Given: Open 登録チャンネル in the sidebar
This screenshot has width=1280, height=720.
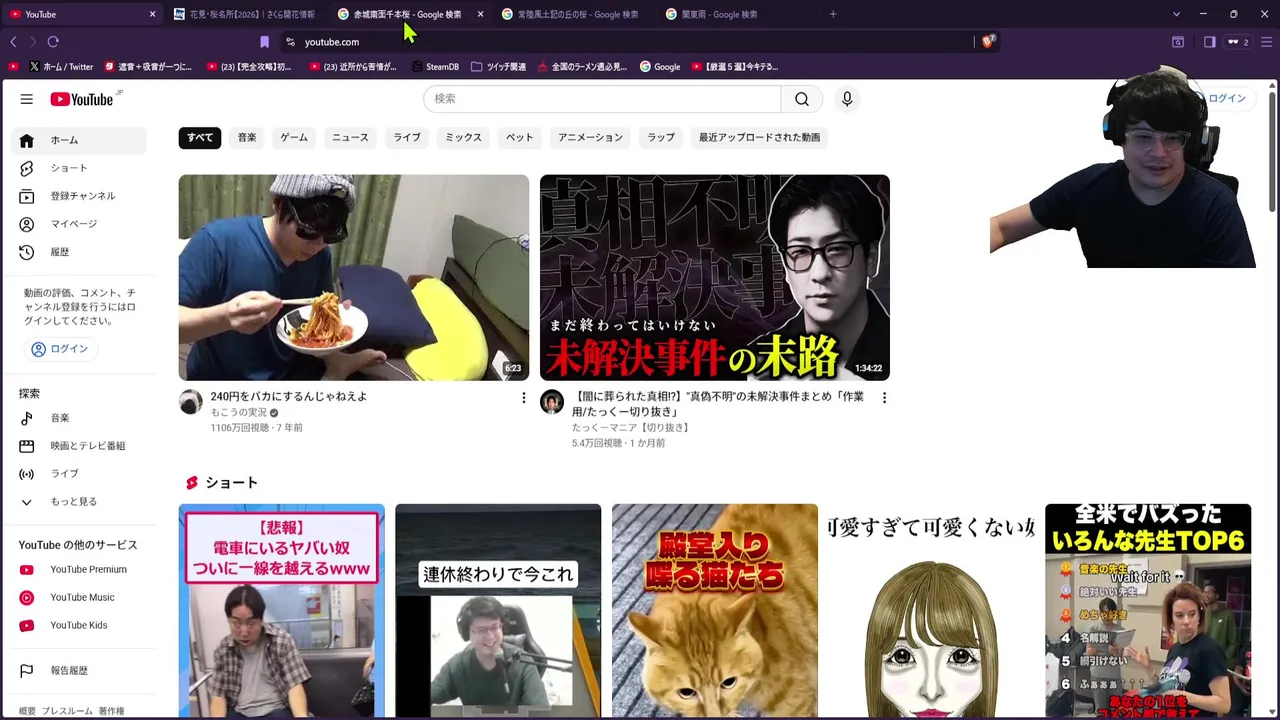Looking at the screenshot, I should pyautogui.click(x=78, y=196).
